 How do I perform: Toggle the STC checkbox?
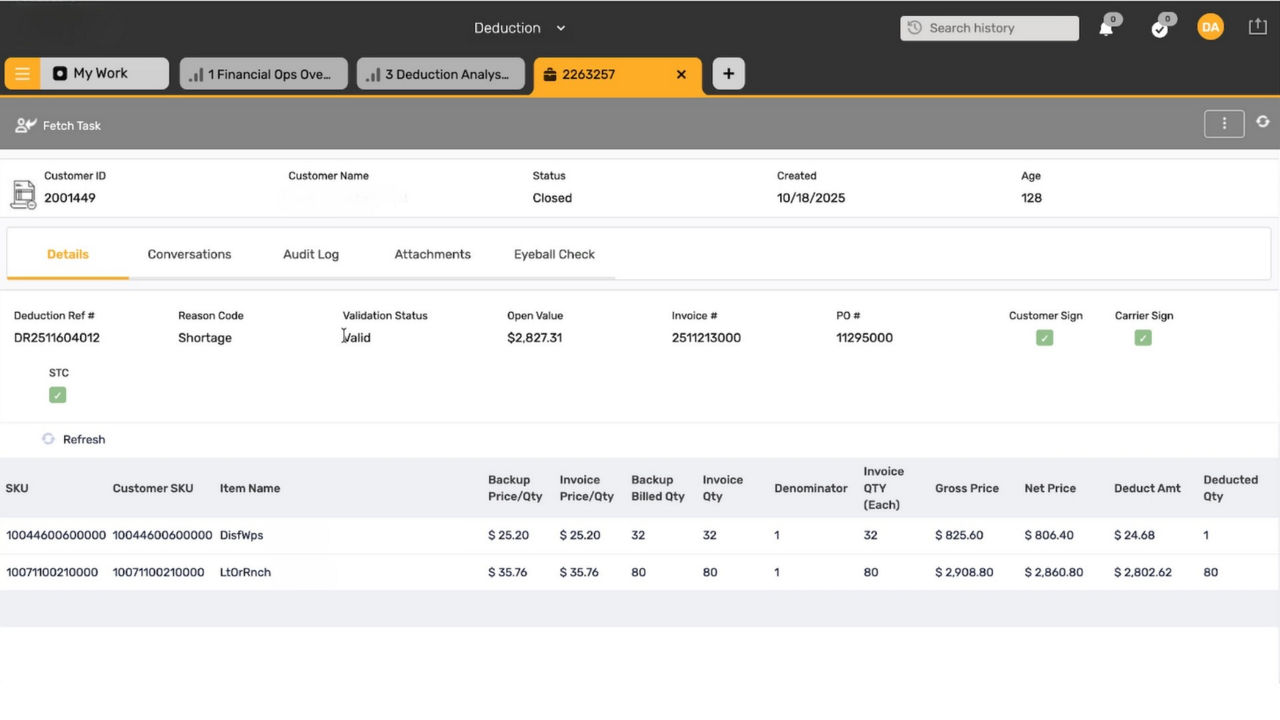[x=57, y=395]
